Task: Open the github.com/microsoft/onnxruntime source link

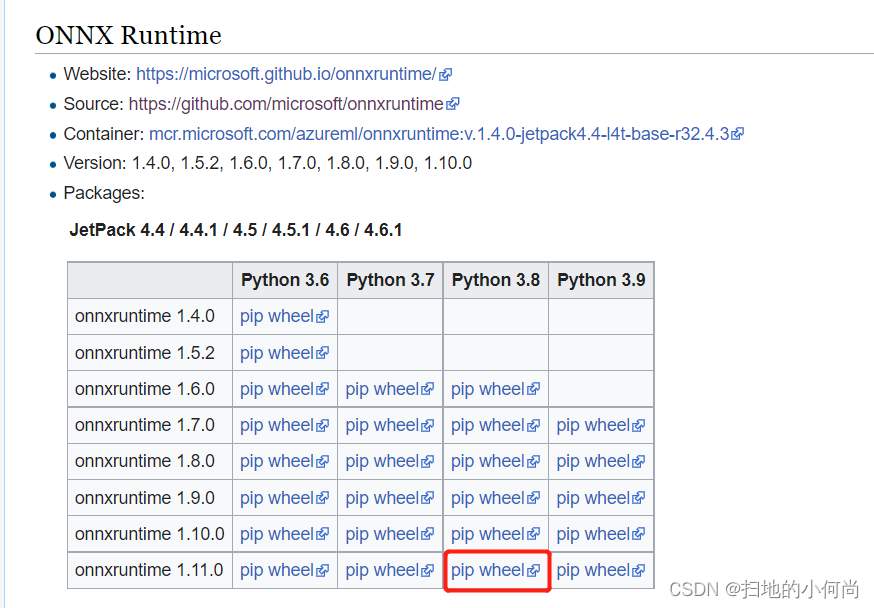Action: point(286,104)
